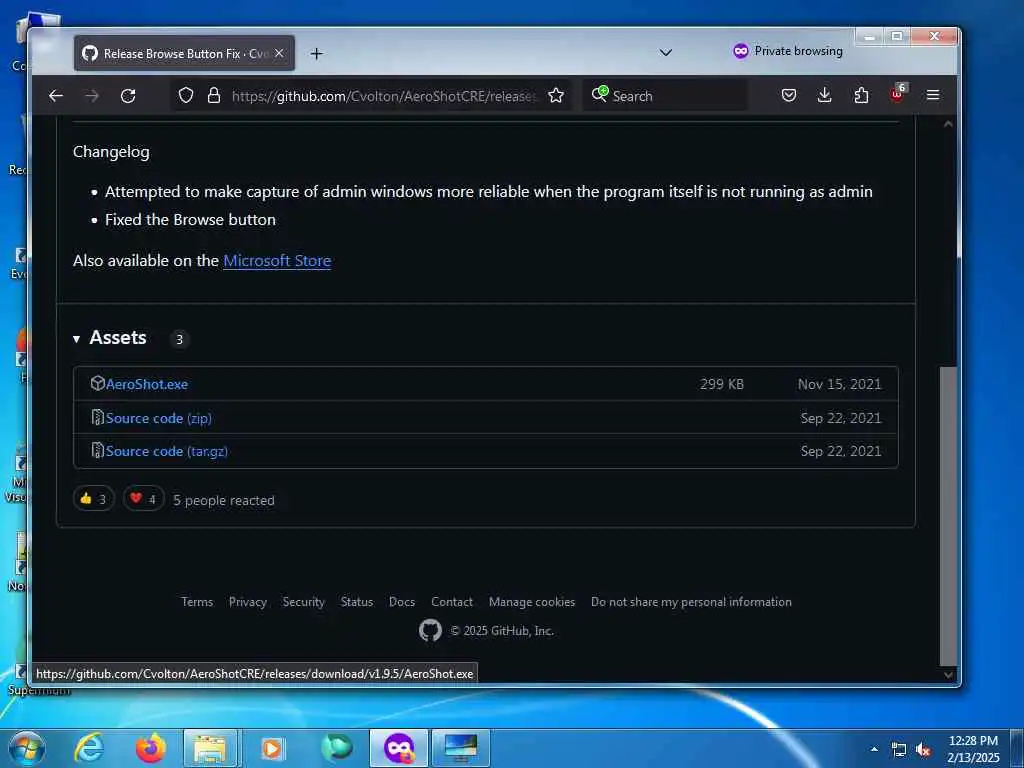Open the media player taskbar icon
Image resolution: width=1024 pixels, height=768 pixels.
pyautogui.click(x=272, y=748)
